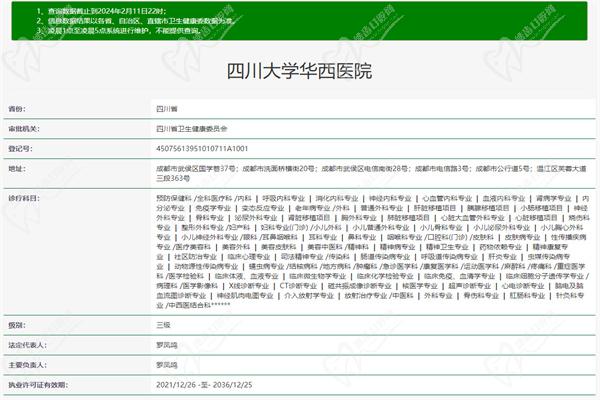Click the 地址 field label
This screenshot has height=400, width=600.
pyautogui.click(x=15, y=168)
